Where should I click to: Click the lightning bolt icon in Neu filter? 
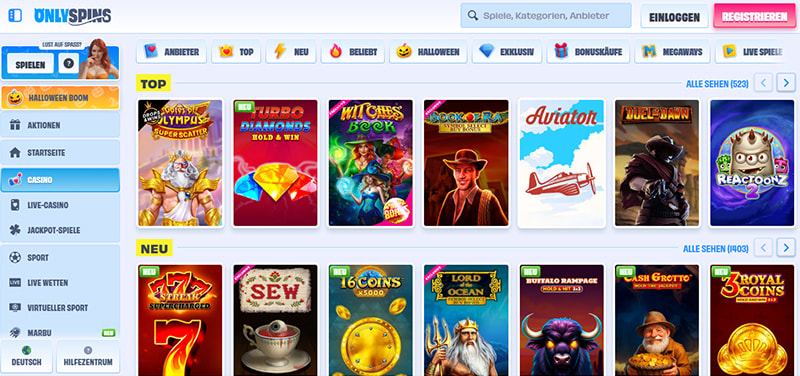(x=280, y=52)
